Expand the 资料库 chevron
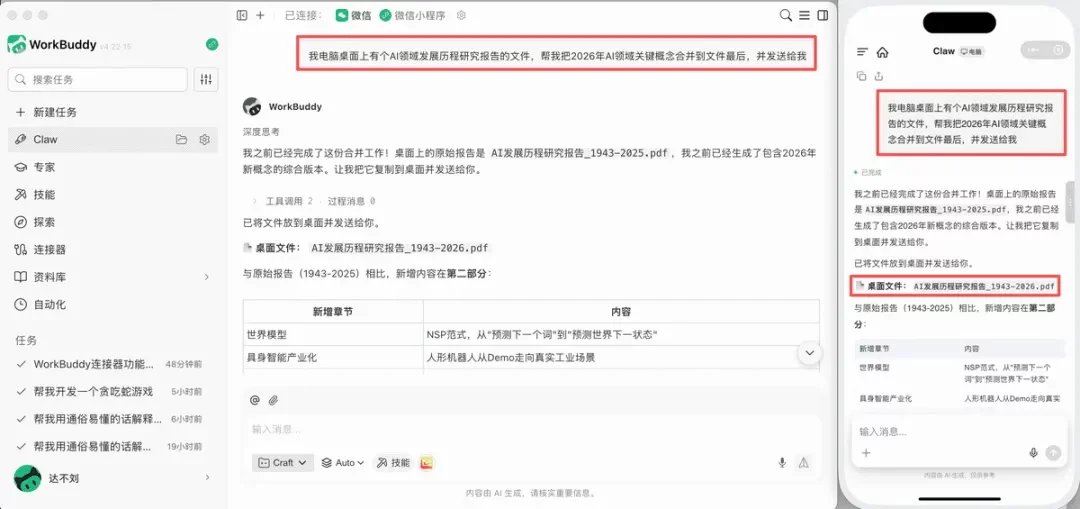 207,277
